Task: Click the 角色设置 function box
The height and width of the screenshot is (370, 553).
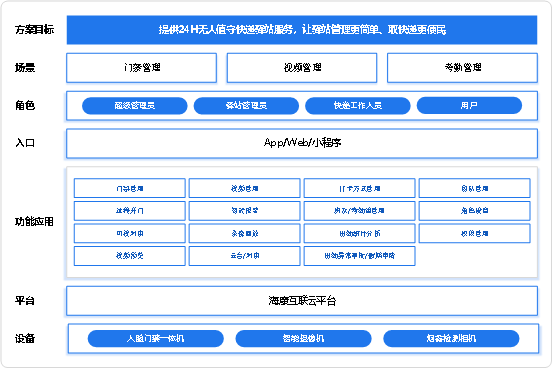Action: coord(474,211)
